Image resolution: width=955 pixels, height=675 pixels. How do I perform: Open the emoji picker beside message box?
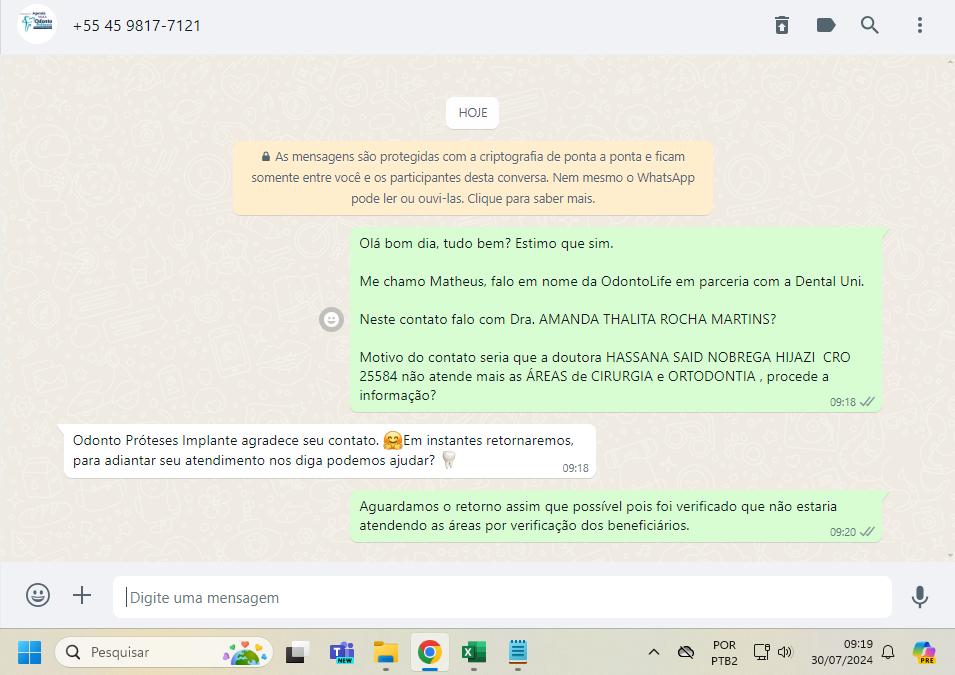(x=38, y=596)
